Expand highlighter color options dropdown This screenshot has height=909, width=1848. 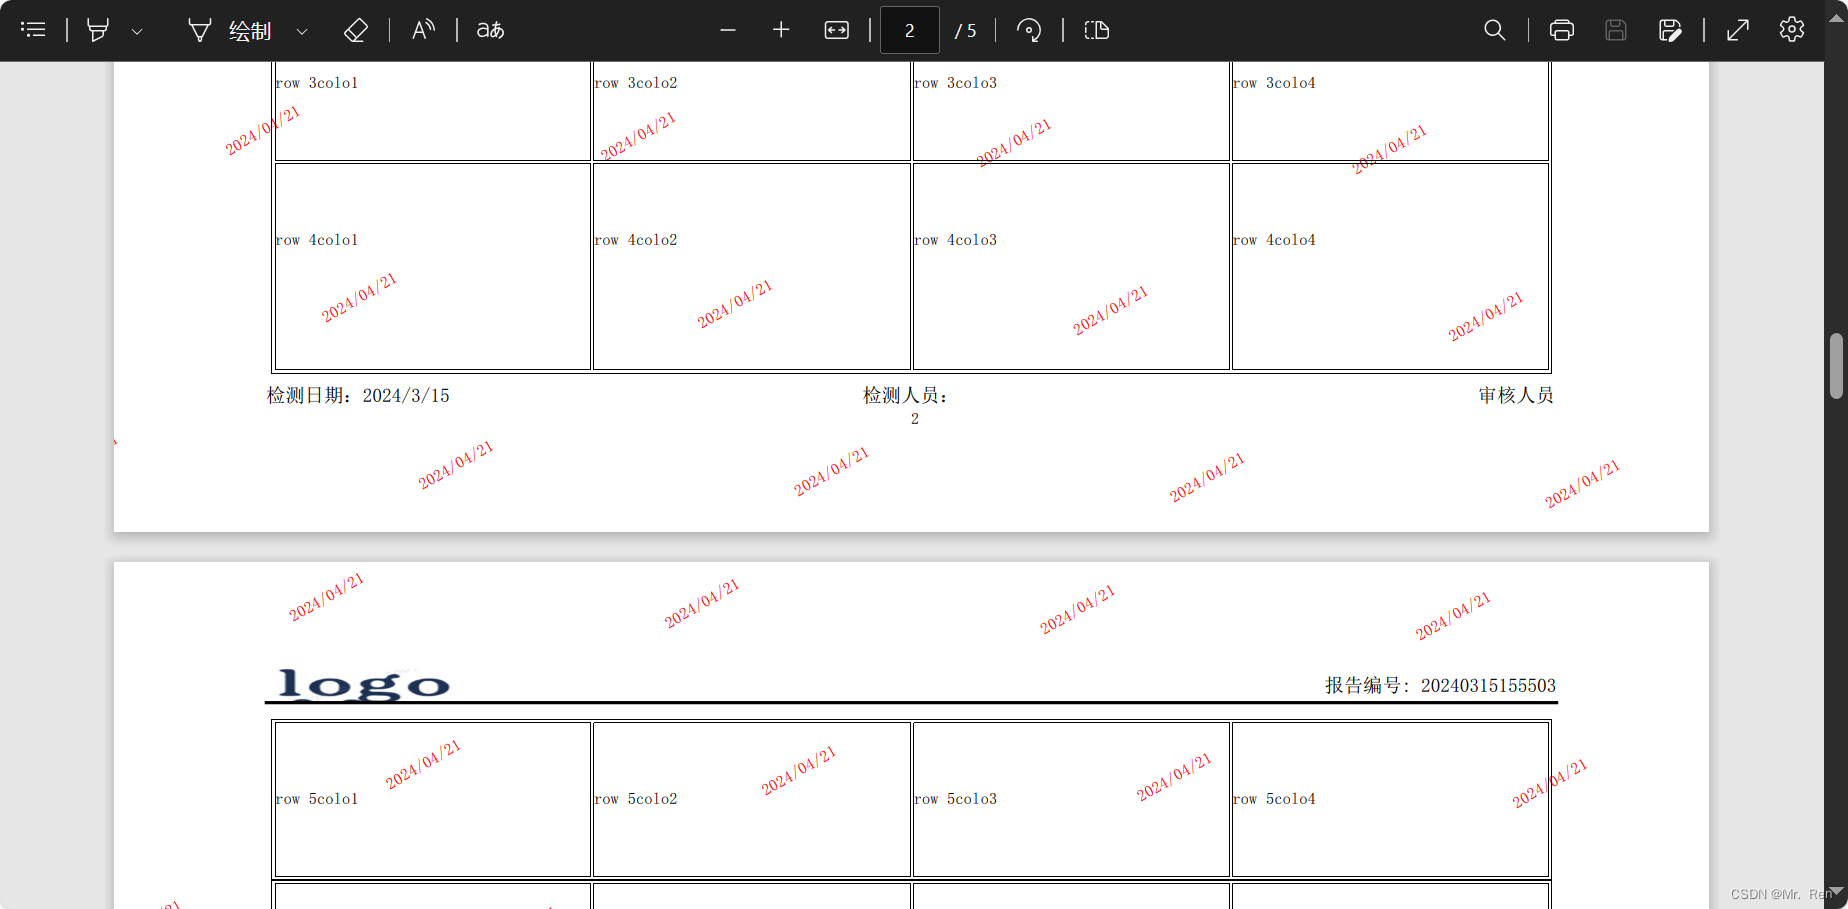tap(137, 31)
